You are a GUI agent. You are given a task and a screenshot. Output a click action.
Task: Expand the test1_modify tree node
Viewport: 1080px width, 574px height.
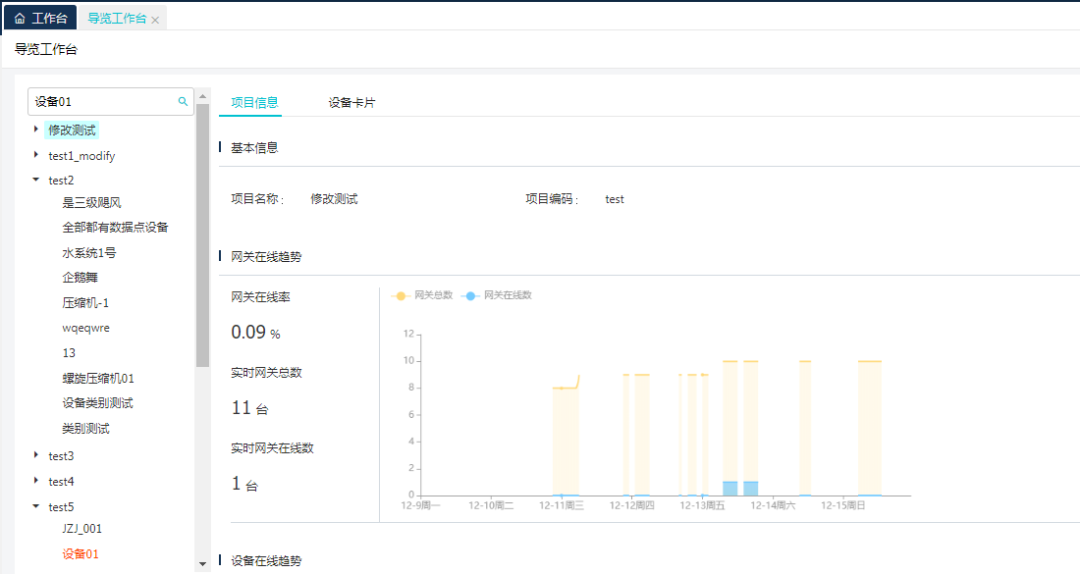click(x=36, y=155)
